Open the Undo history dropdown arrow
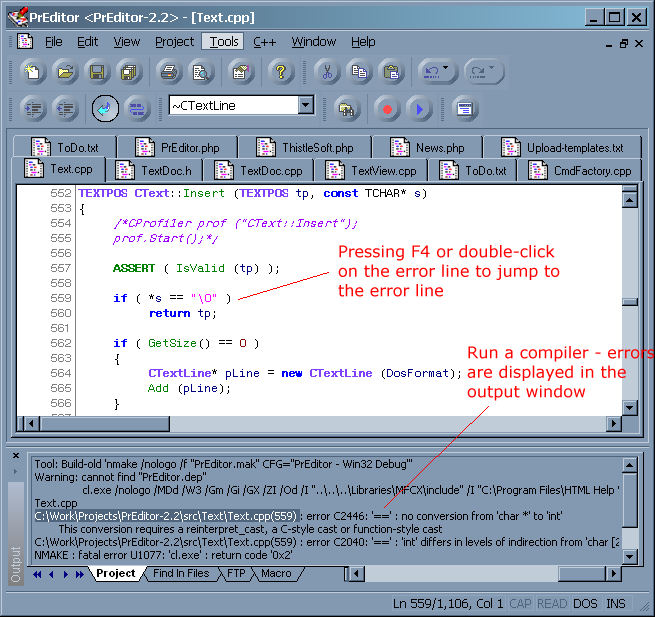 pyautogui.click(x=446, y=68)
